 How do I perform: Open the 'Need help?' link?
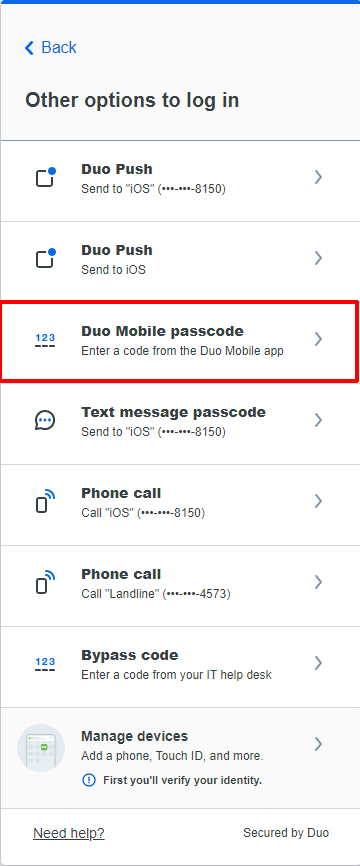click(69, 833)
